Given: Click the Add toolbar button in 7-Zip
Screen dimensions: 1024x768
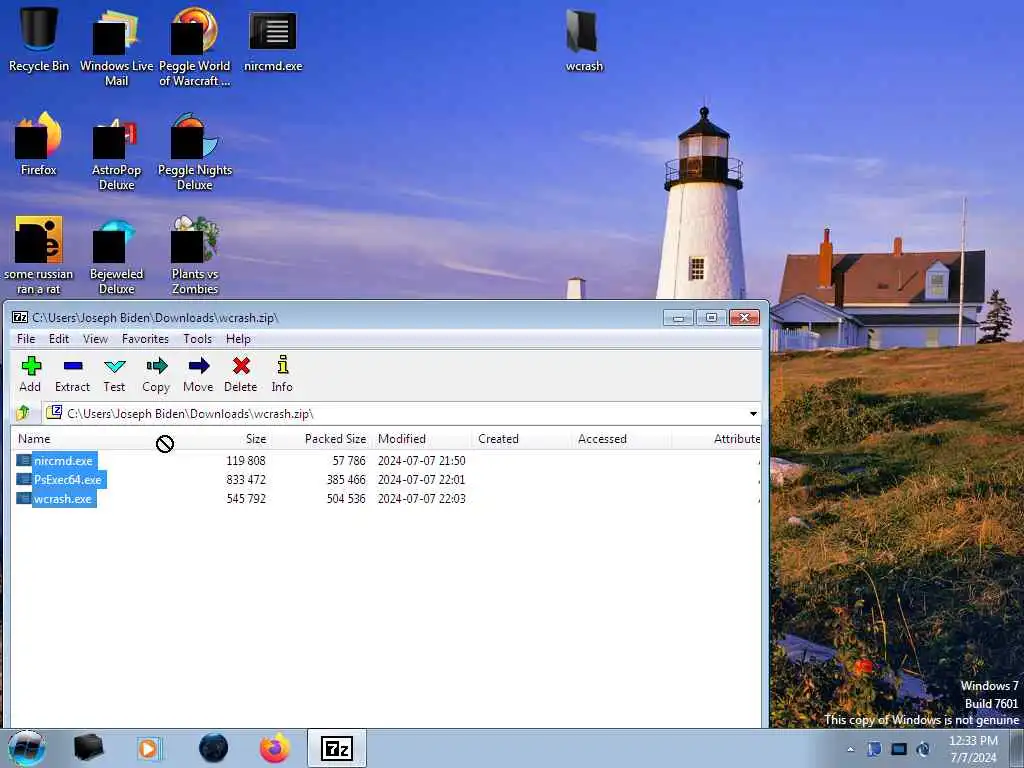Looking at the screenshot, I should click(30, 374).
